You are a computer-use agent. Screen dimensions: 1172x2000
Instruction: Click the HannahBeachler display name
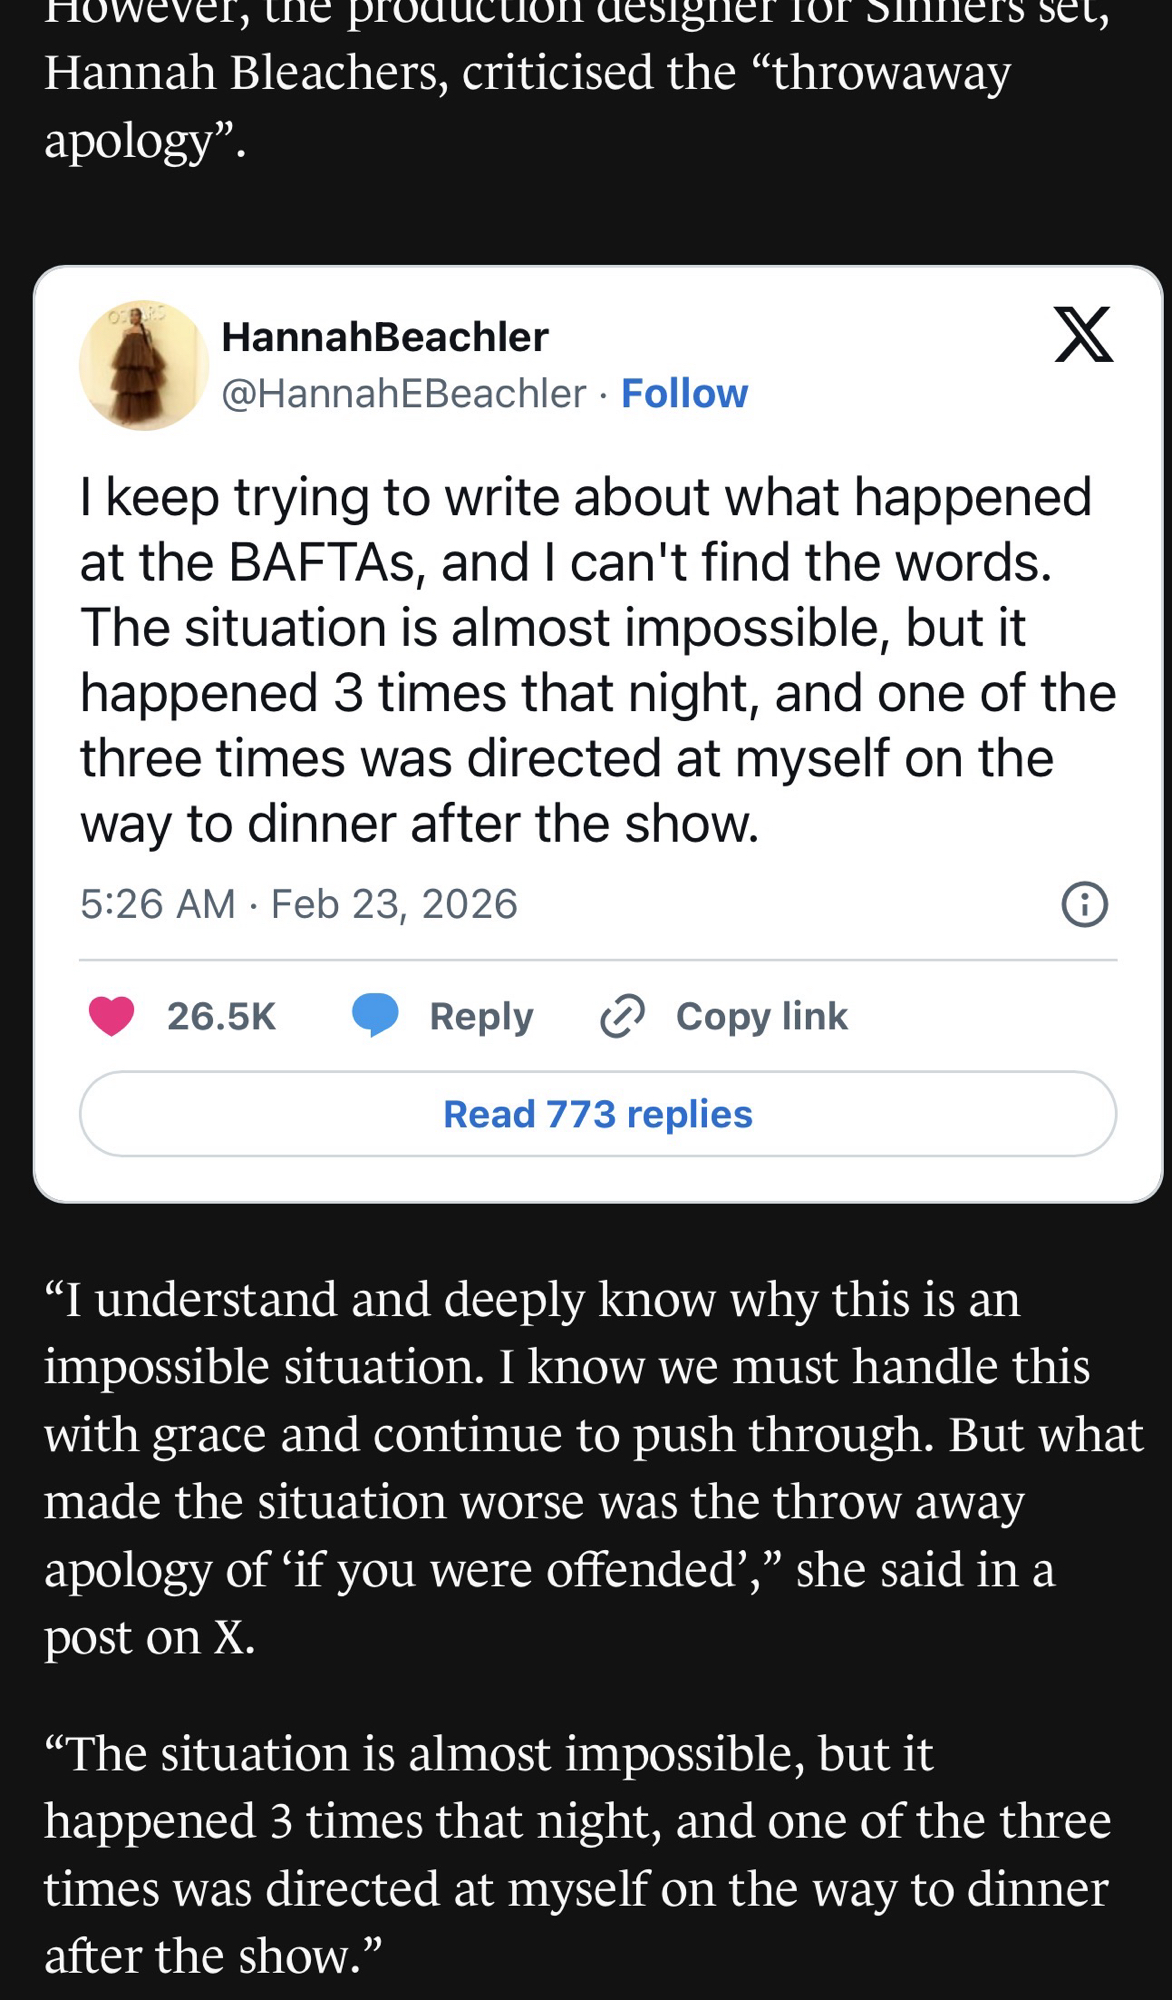385,337
